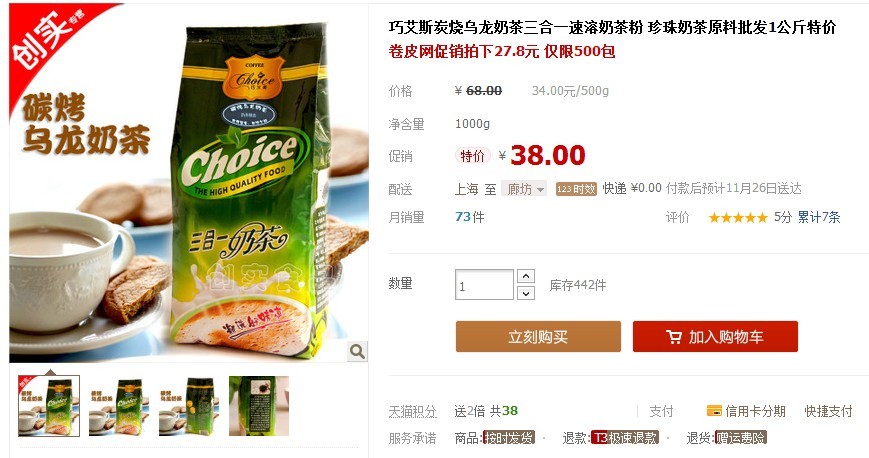This screenshot has height=458, width=869.
Task: Click the 123时效 delivery badge
Action: coord(576,189)
